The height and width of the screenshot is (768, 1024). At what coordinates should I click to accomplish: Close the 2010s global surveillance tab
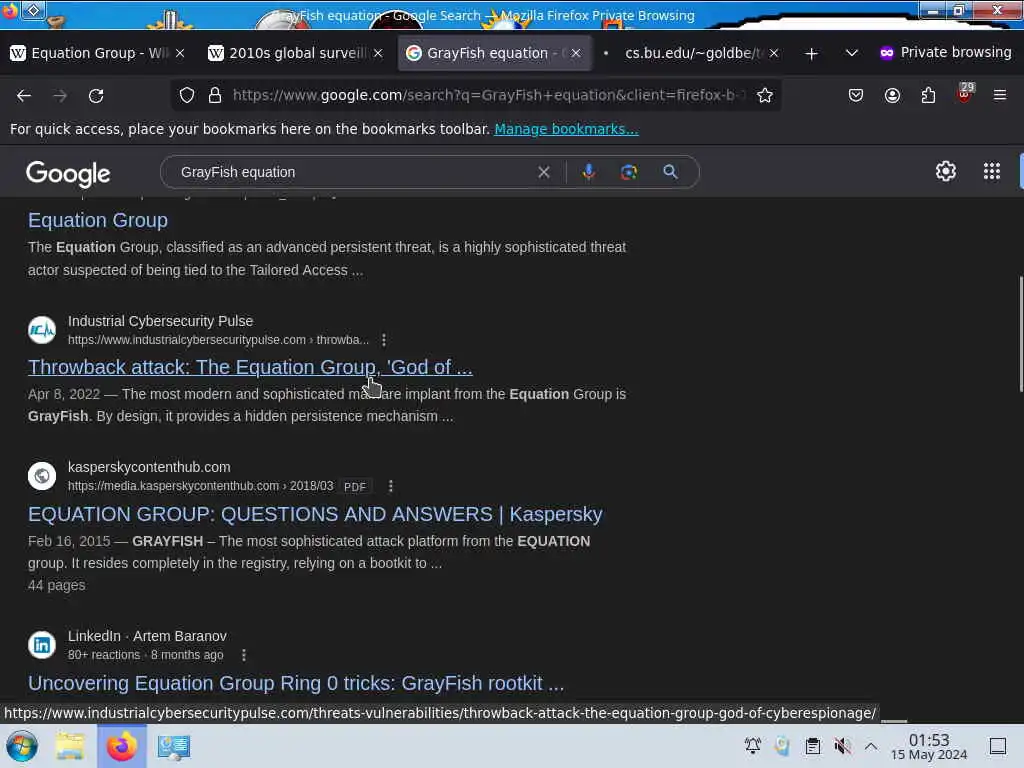(377, 53)
